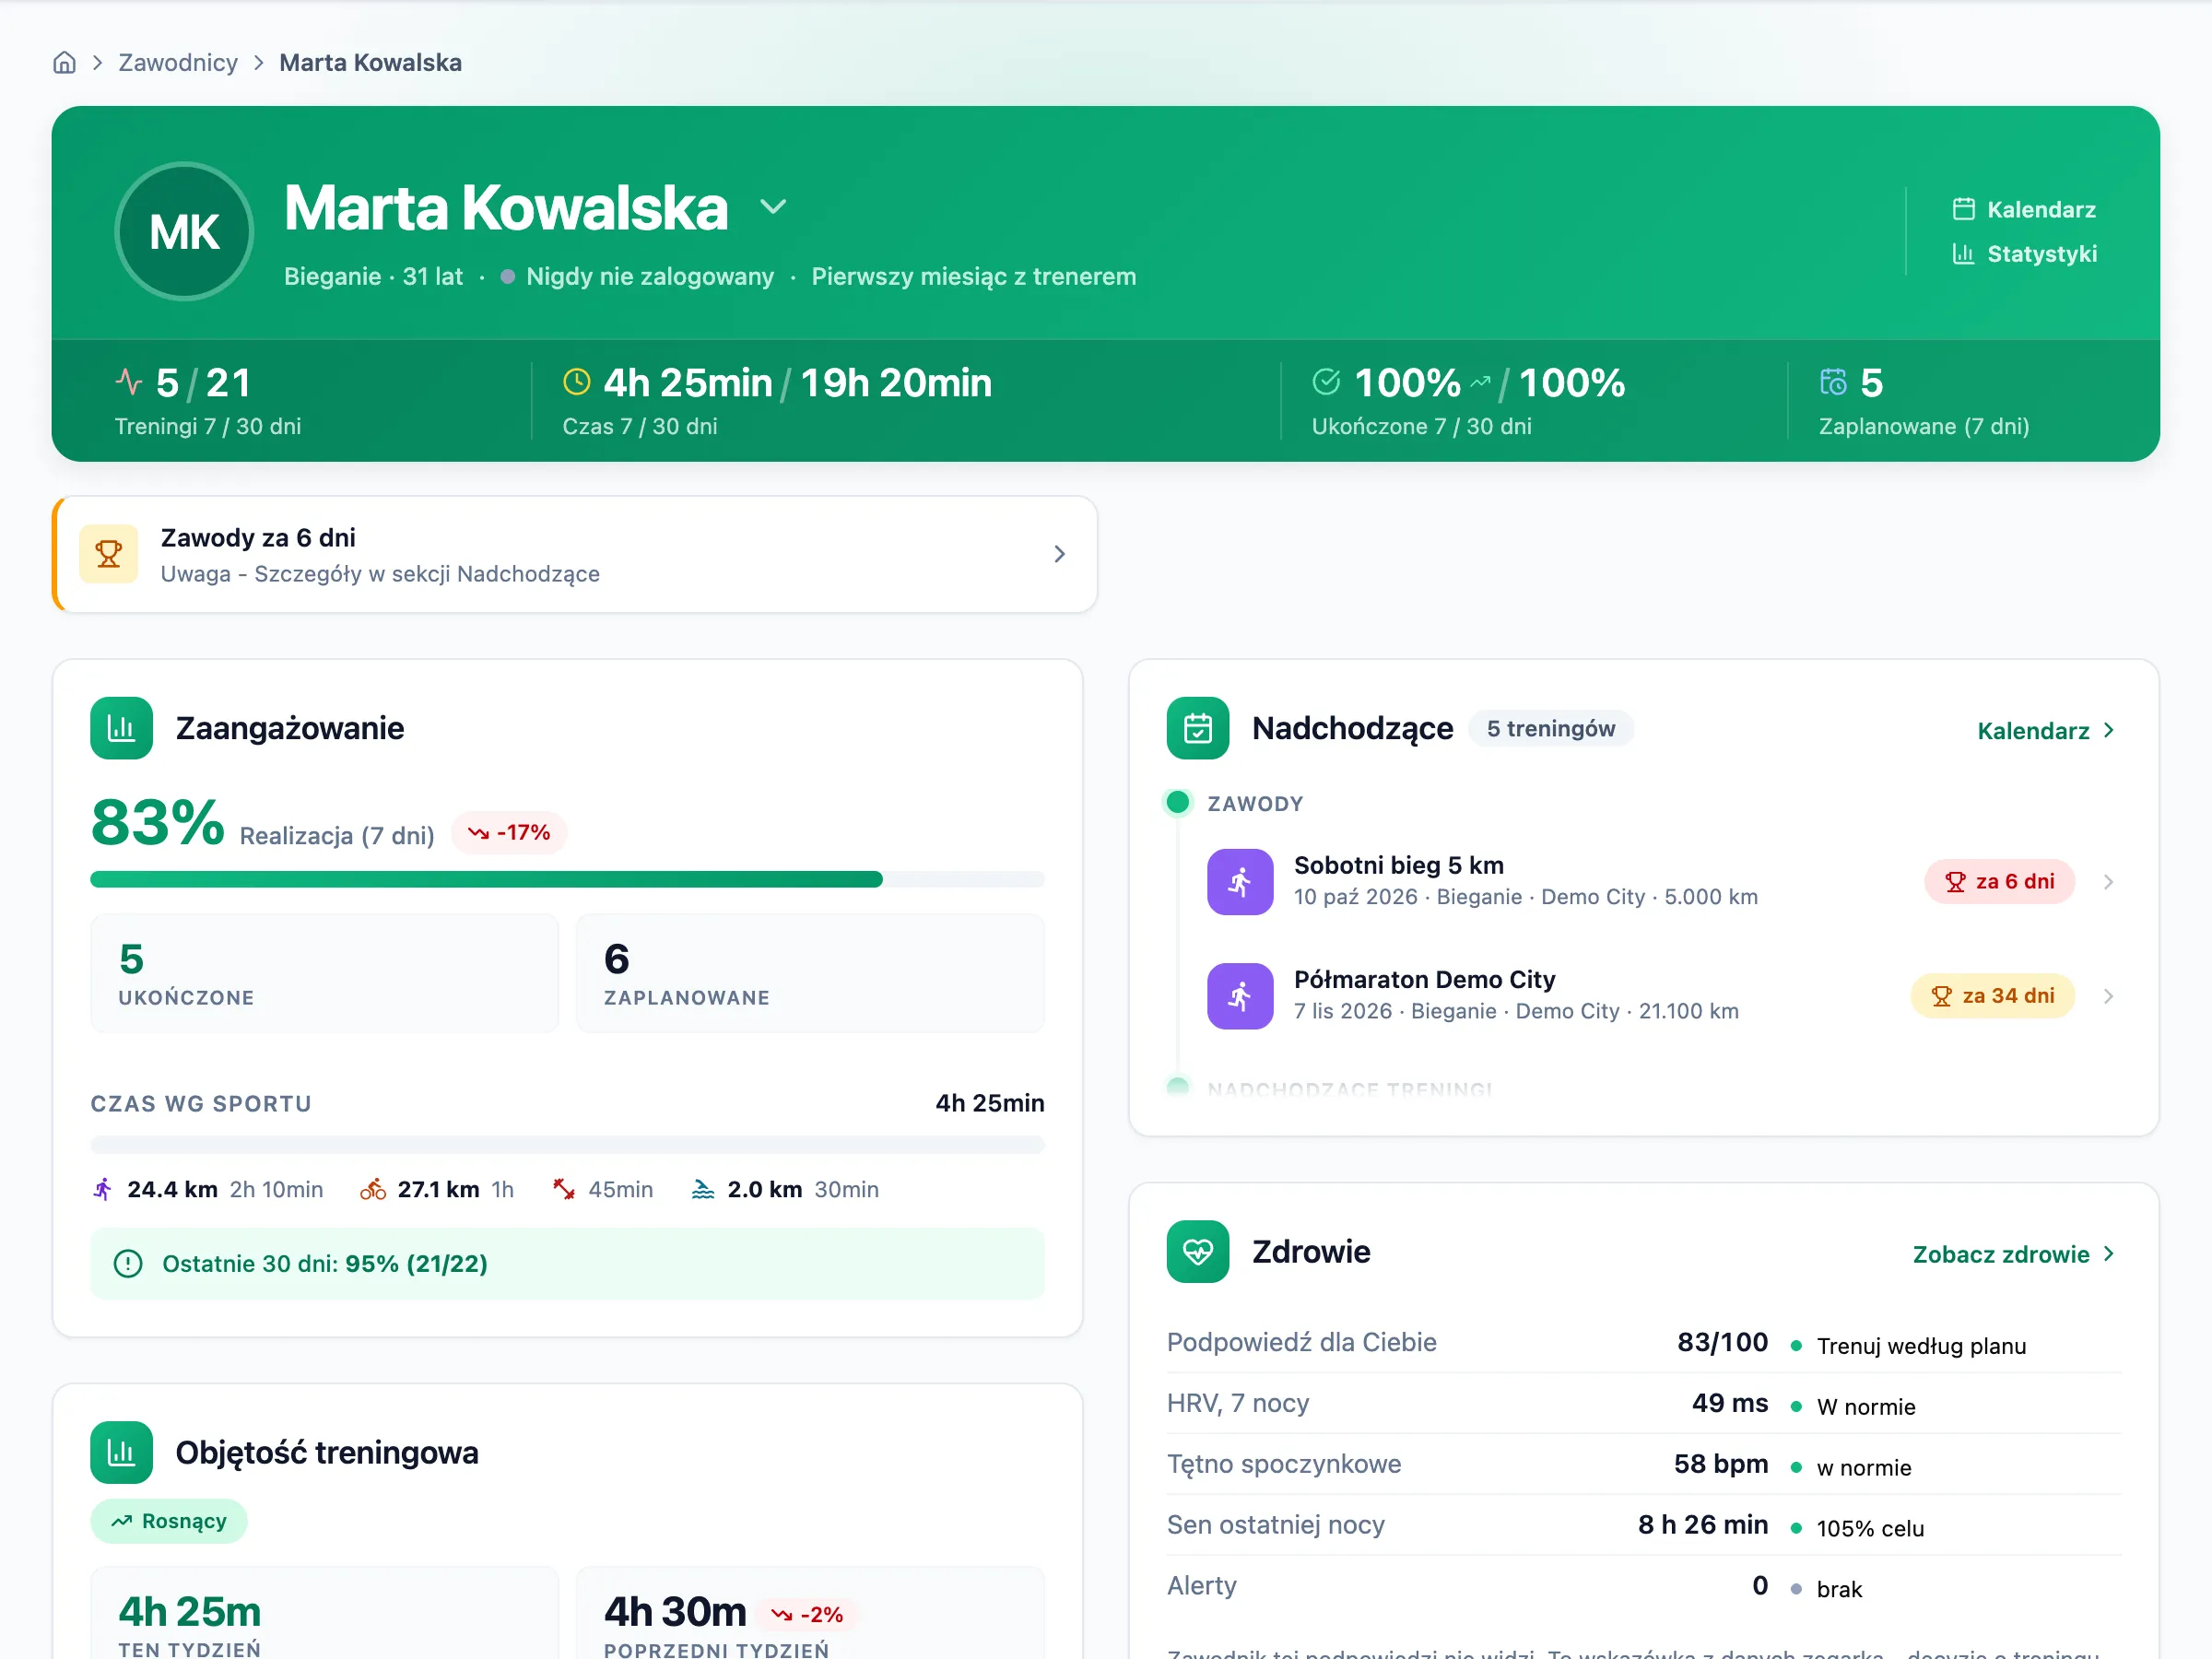This screenshot has width=2212, height=1659.
Task: Click the Zdrowie heart icon
Action: [x=1198, y=1252]
